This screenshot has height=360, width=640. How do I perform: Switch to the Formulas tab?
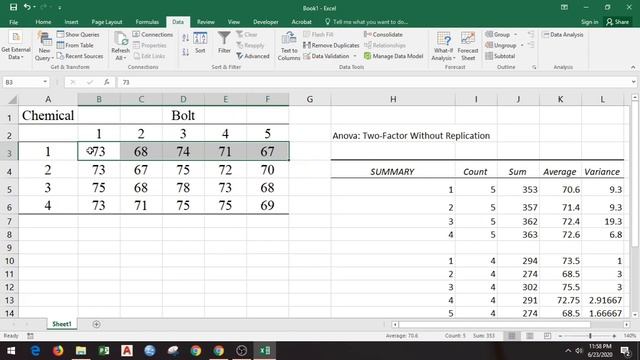tap(147, 22)
